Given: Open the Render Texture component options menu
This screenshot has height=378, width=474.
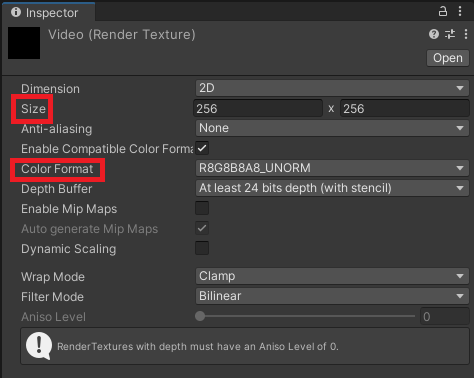Looking at the screenshot, I should tap(466, 34).
